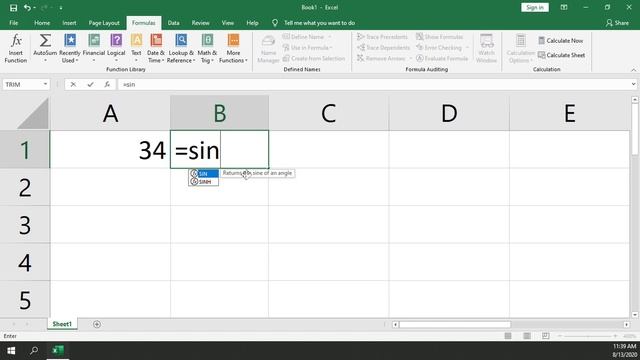640x360 pixels.
Task: Open the Help tab
Action: coord(252,23)
